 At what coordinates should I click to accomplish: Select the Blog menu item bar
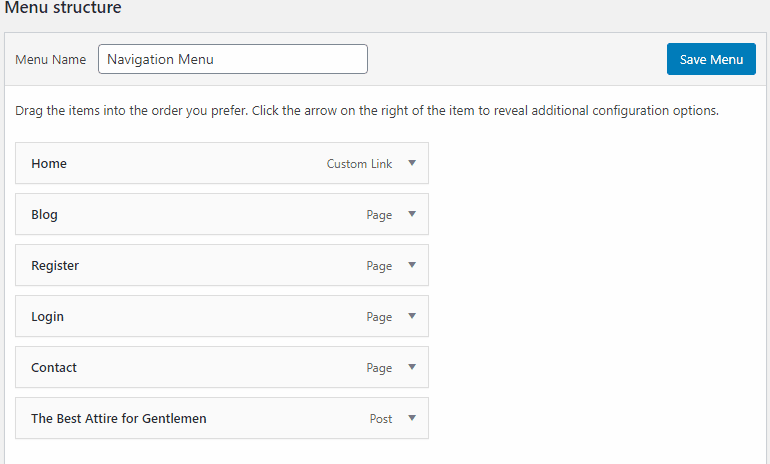222,214
